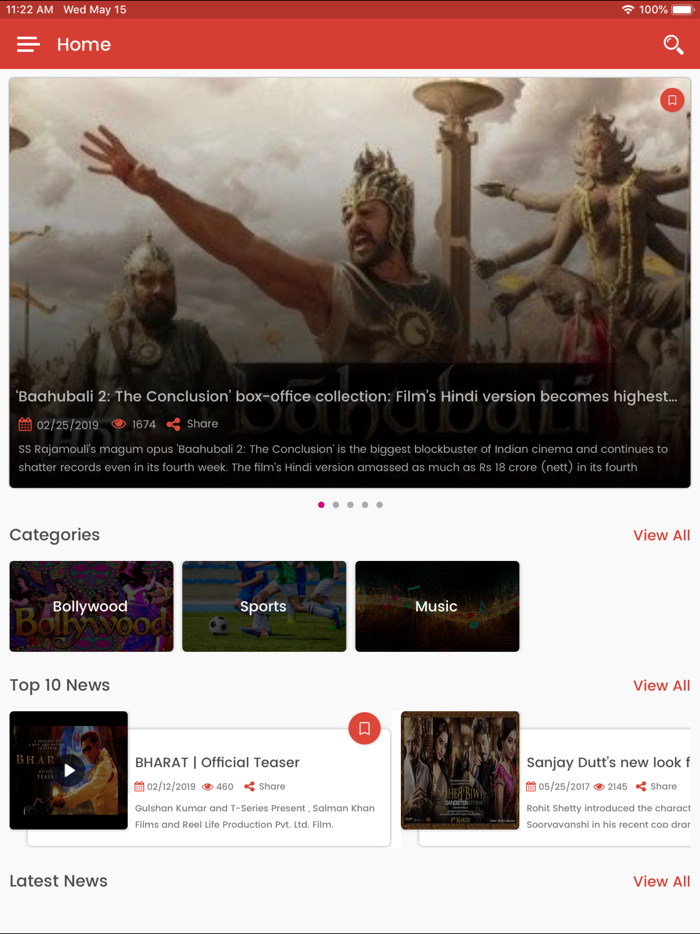Jump to the third carousel slide dot
Viewport: 700px width, 934px height.
(350, 505)
